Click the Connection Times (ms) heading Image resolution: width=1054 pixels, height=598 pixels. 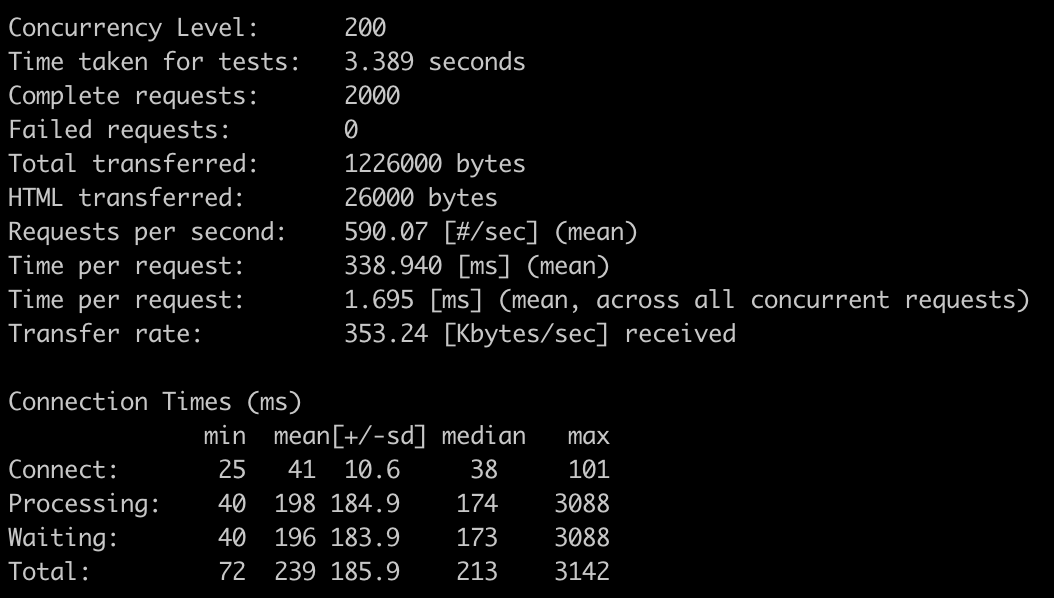pos(155,402)
